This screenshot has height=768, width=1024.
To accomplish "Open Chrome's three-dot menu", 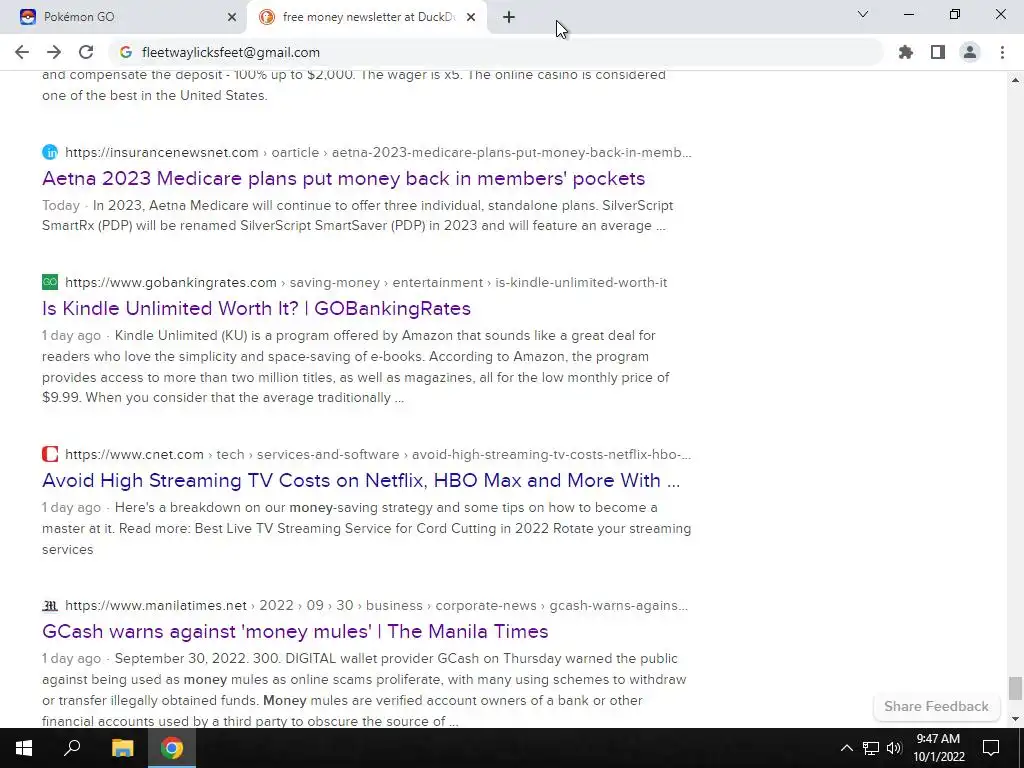I will [1002, 52].
